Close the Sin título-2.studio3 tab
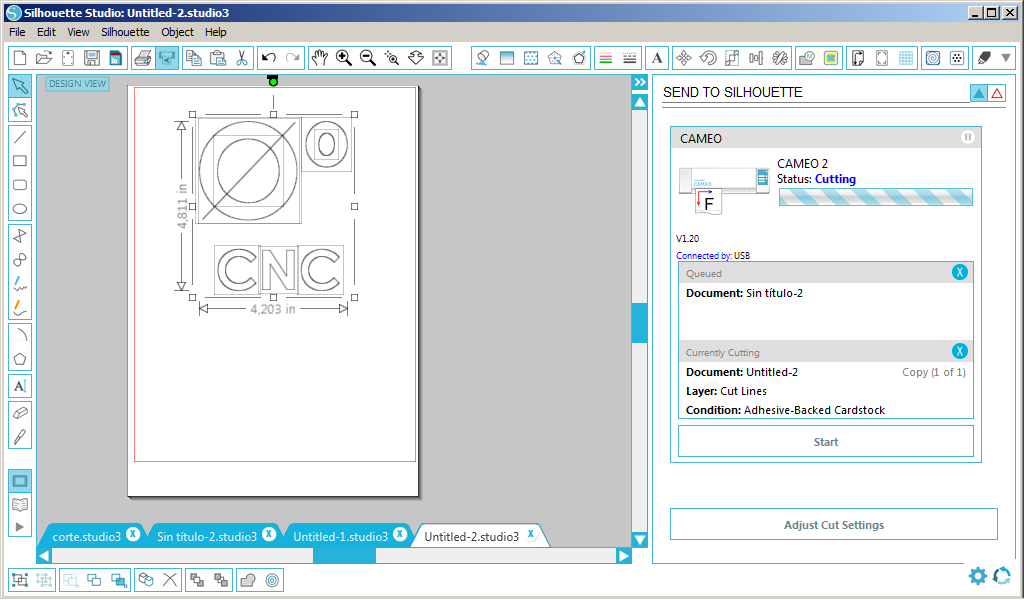The height and width of the screenshot is (600, 1024). 268,534
